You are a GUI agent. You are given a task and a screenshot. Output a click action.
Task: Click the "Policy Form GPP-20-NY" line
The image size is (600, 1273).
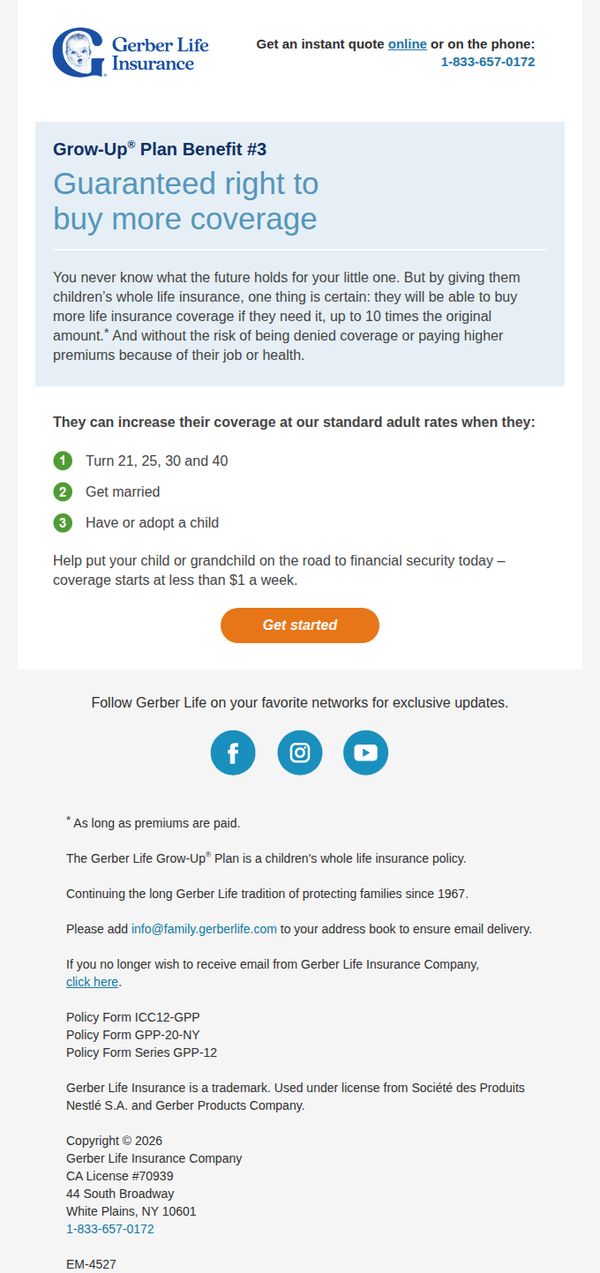[x=126, y=1035]
